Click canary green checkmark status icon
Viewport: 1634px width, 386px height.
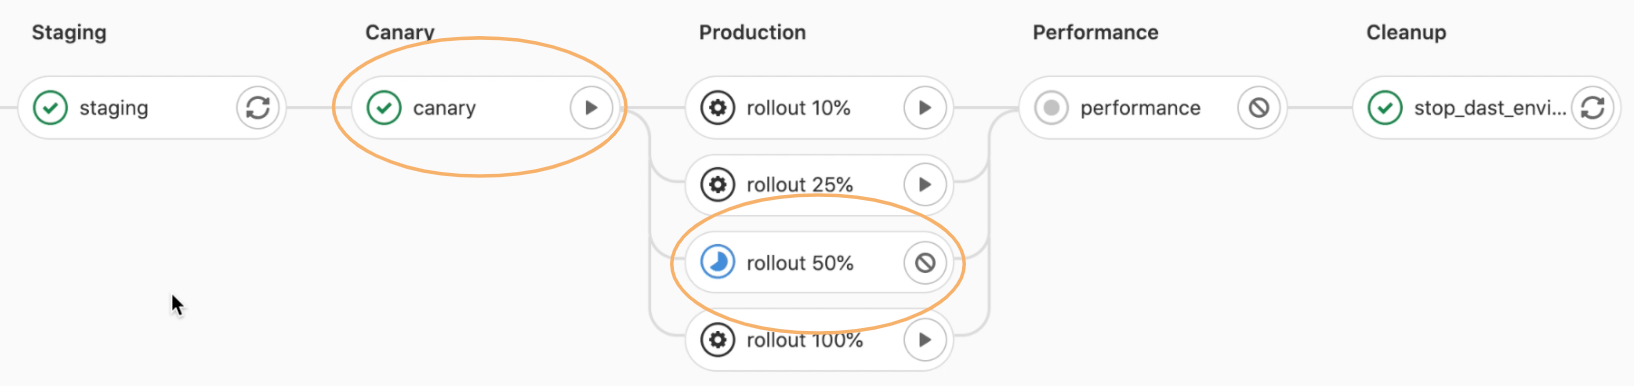(384, 107)
